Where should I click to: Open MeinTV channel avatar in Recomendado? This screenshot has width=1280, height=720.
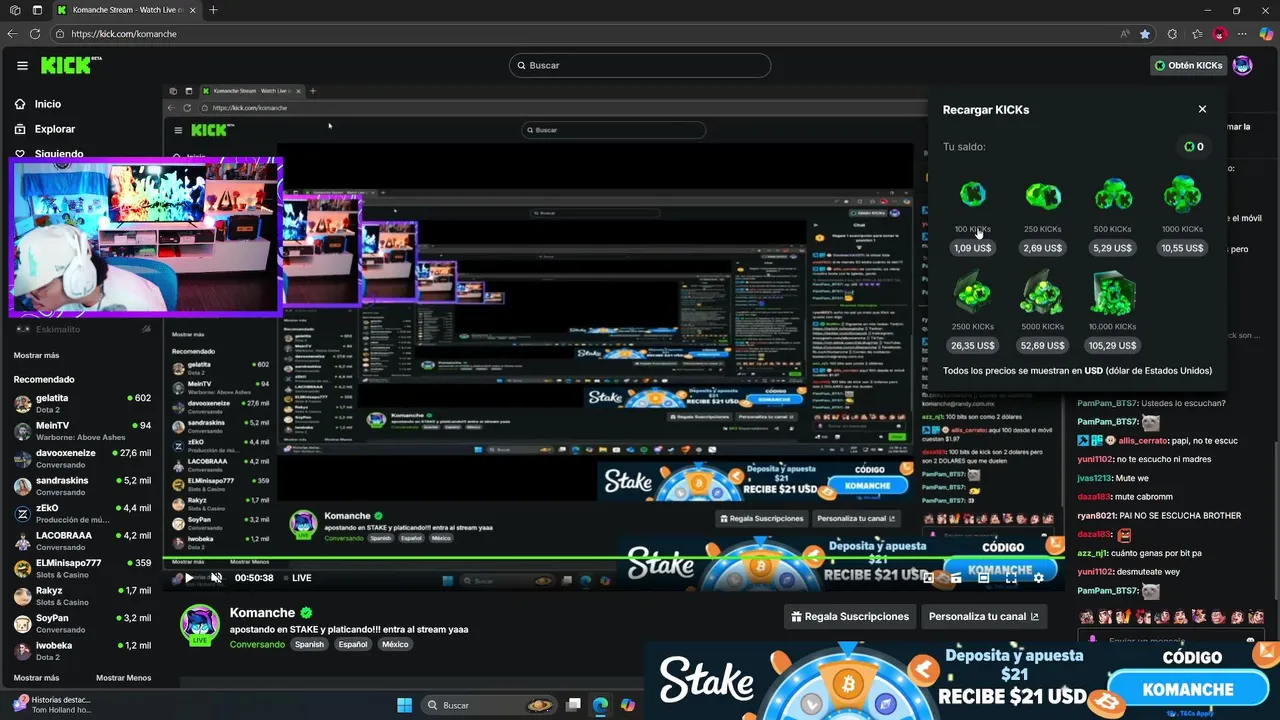22,431
